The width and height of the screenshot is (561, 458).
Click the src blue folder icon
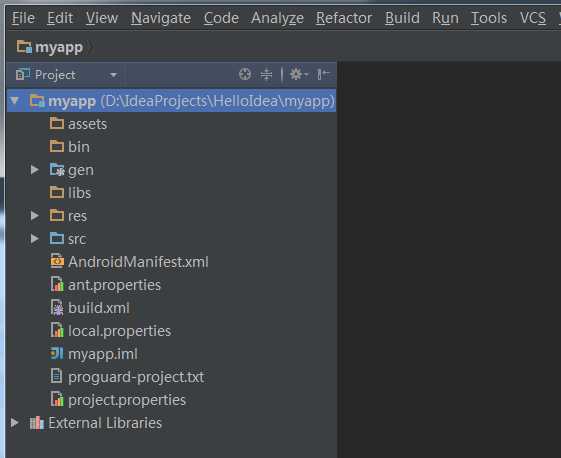click(57, 238)
